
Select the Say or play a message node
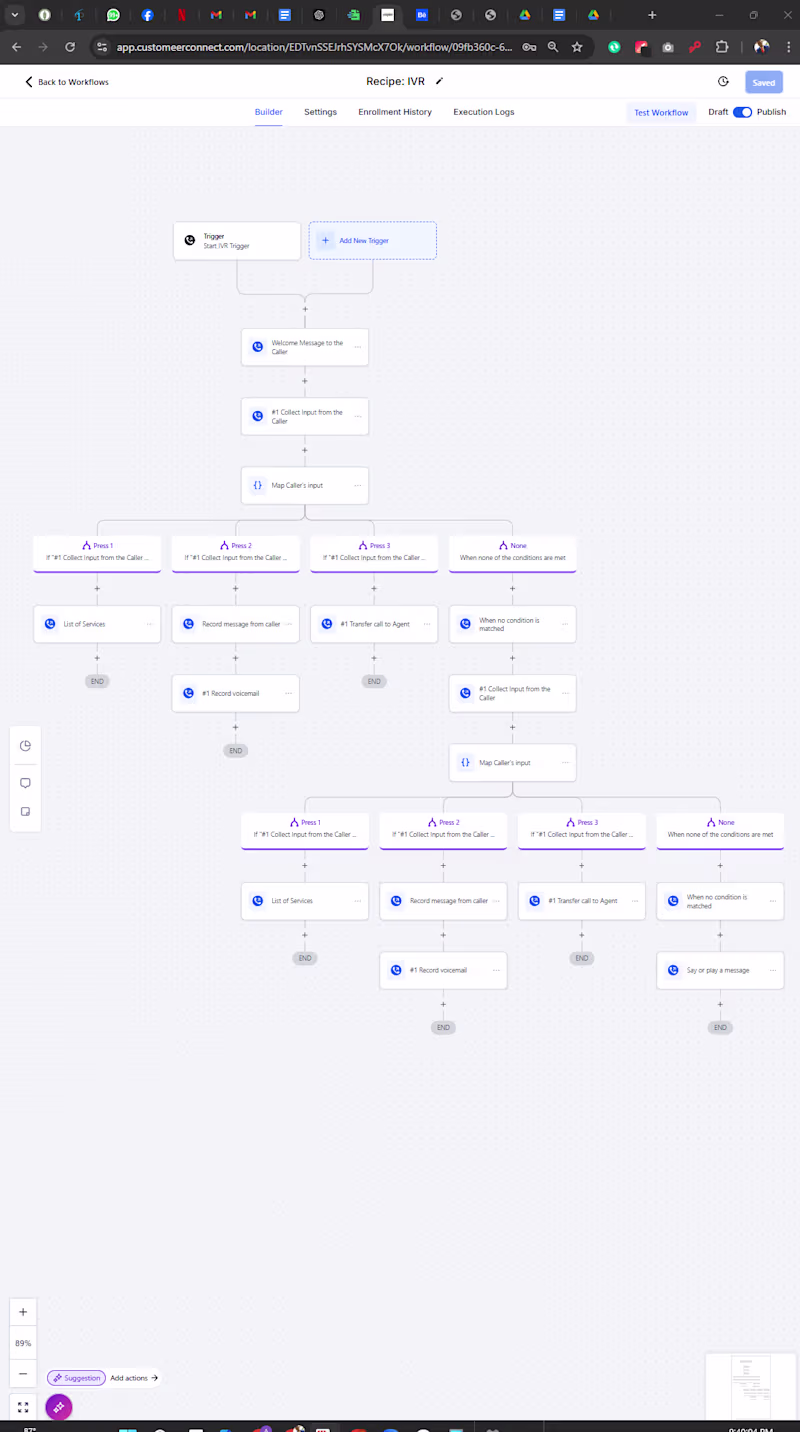(x=720, y=970)
